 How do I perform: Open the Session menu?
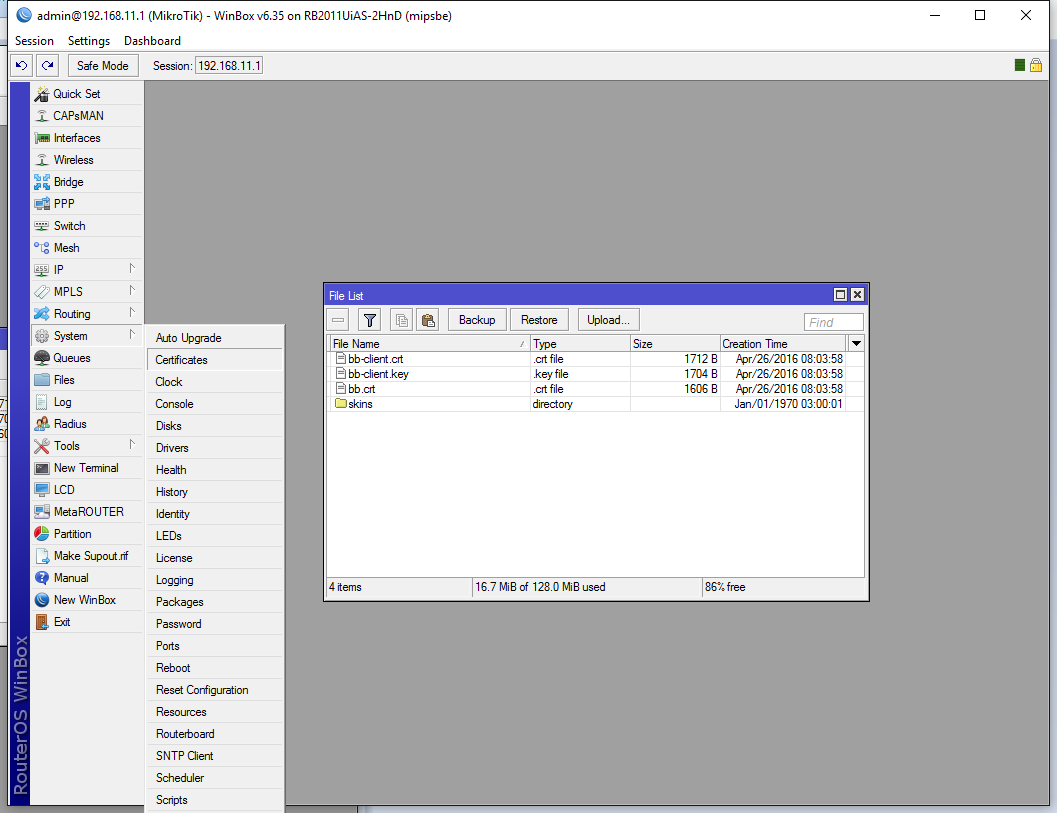pyautogui.click(x=34, y=41)
